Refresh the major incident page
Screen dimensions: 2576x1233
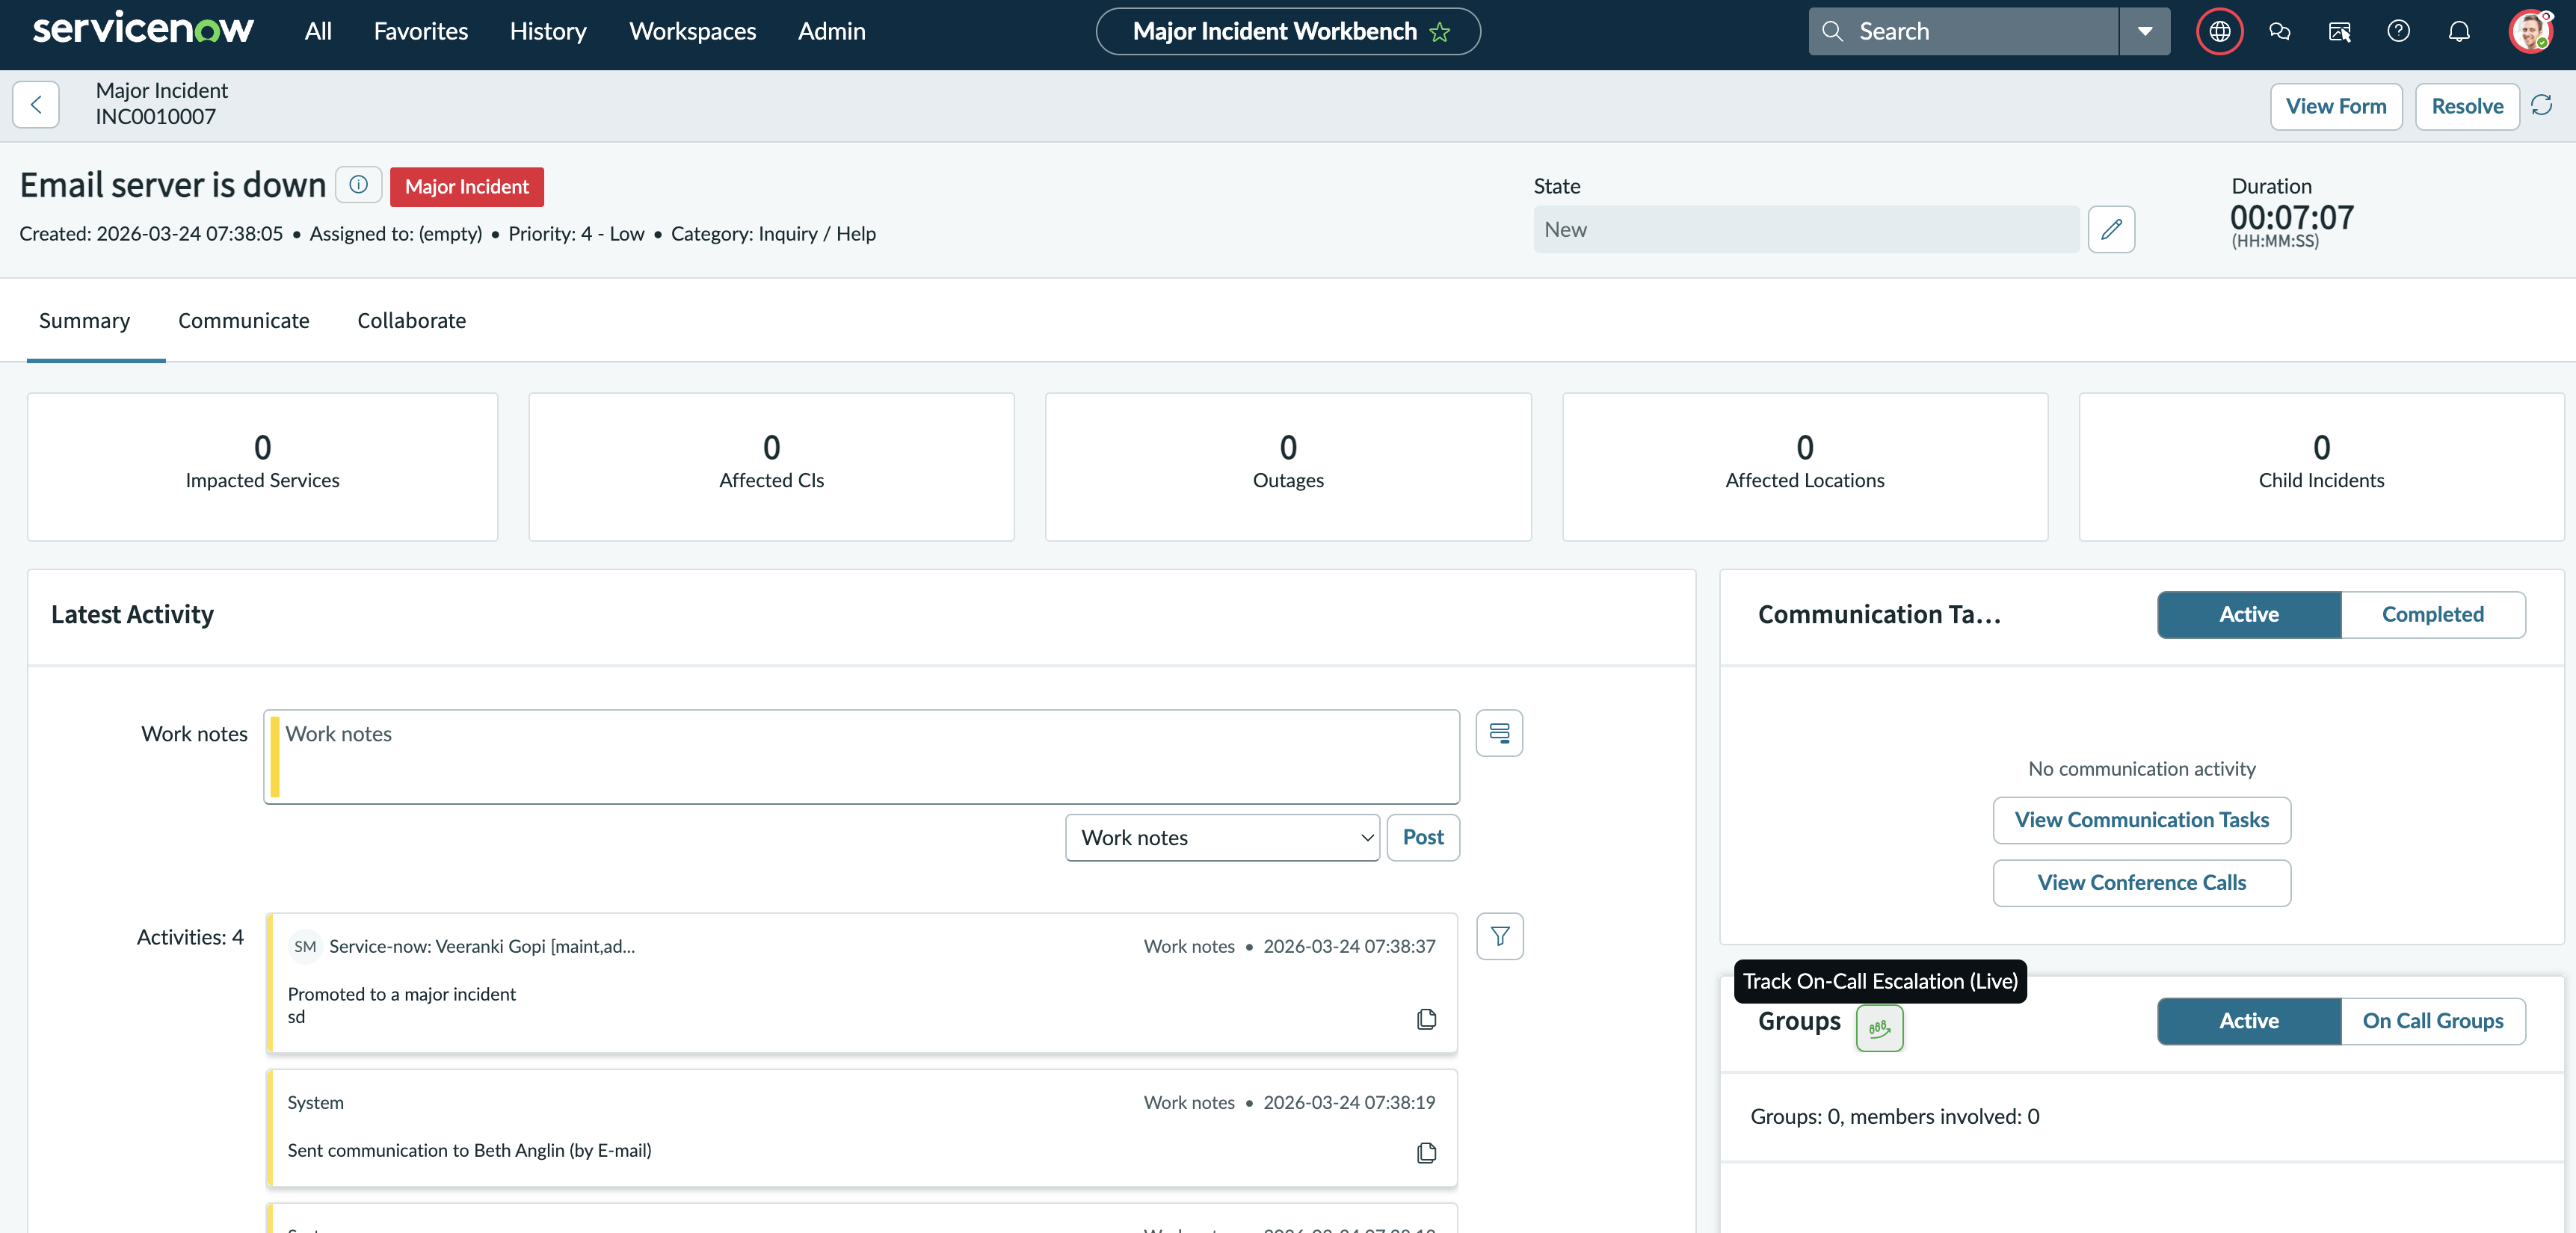click(2541, 105)
